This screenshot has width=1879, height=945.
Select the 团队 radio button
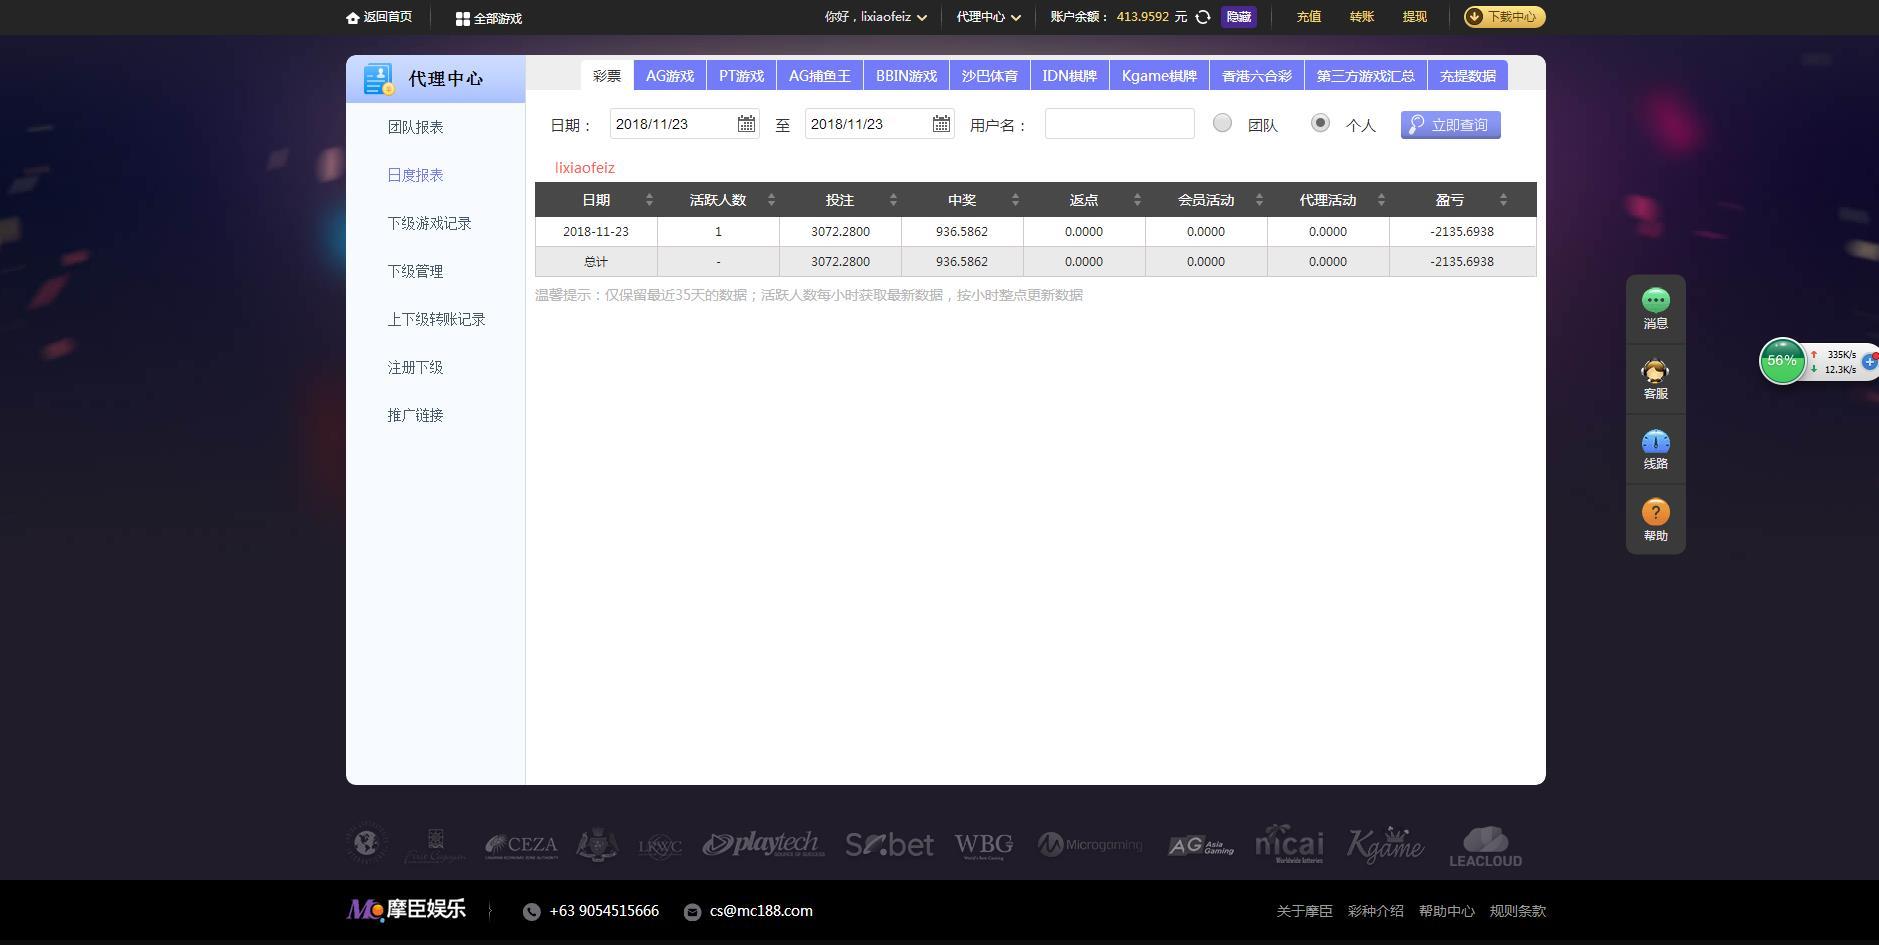click(1221, 123)
